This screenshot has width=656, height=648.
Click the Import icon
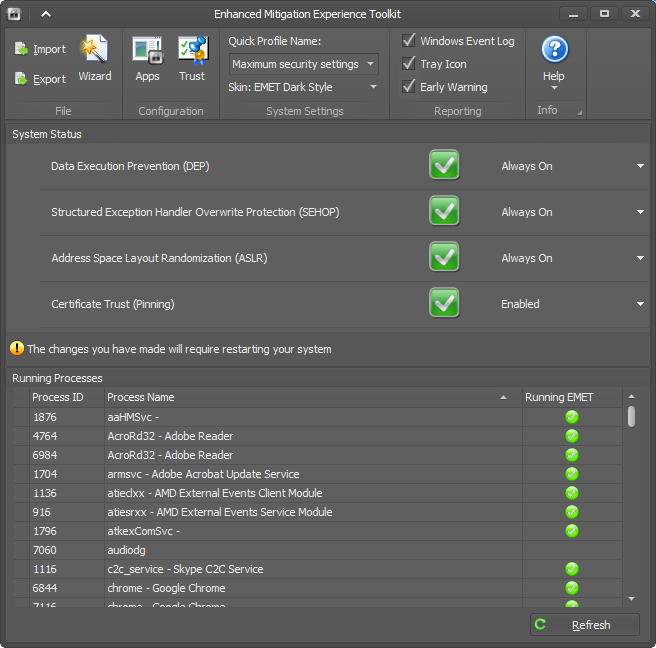click(x=20, y=49)
